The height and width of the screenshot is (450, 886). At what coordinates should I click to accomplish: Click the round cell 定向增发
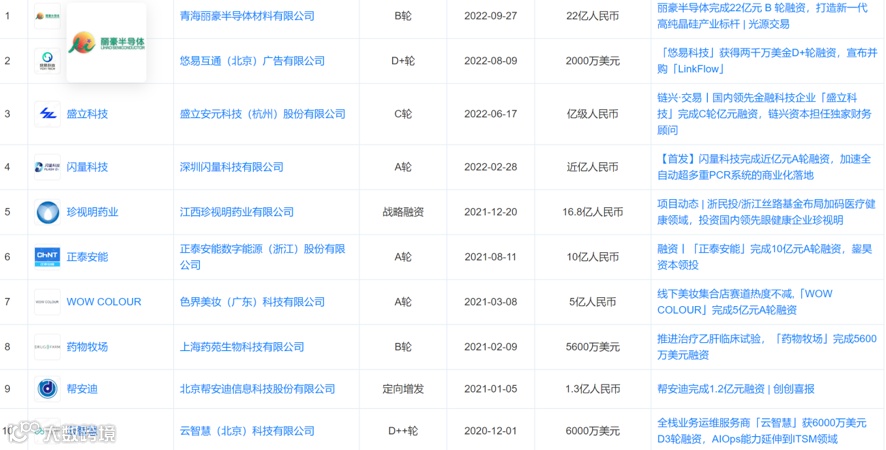click(403, 389)
